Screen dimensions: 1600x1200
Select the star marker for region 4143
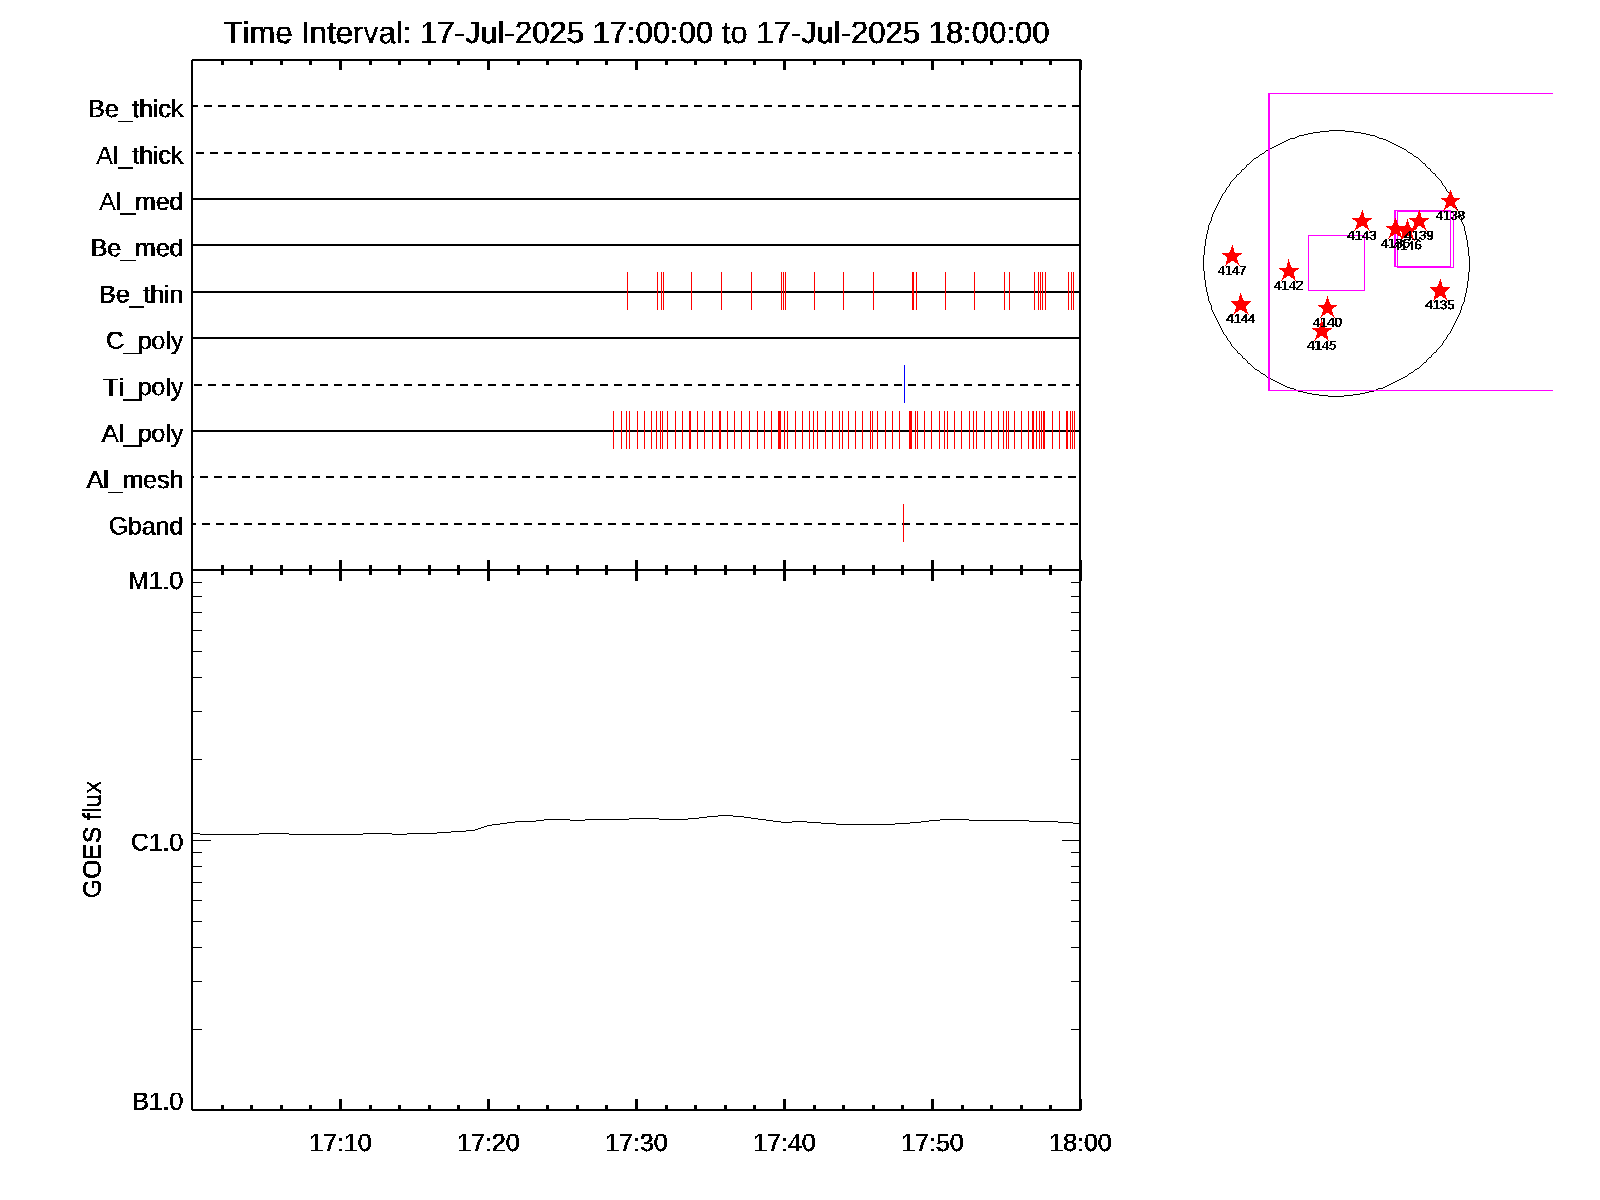point(1361,221)
